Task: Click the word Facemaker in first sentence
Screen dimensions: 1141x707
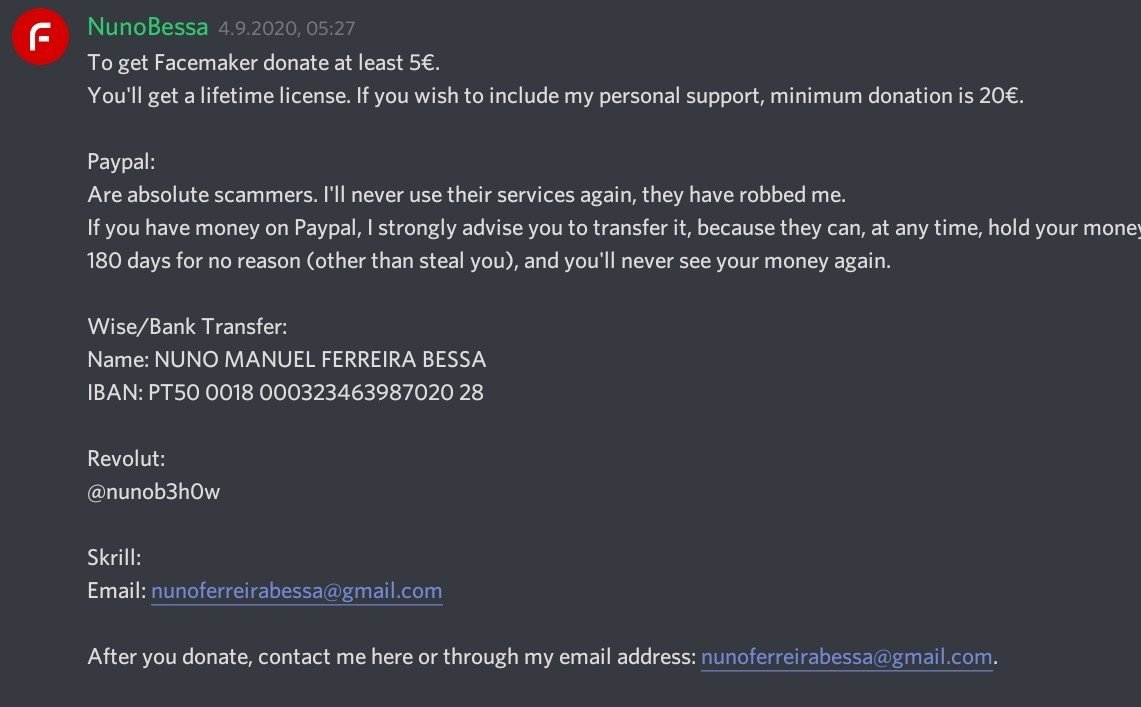Action: (x=206, y=63)
